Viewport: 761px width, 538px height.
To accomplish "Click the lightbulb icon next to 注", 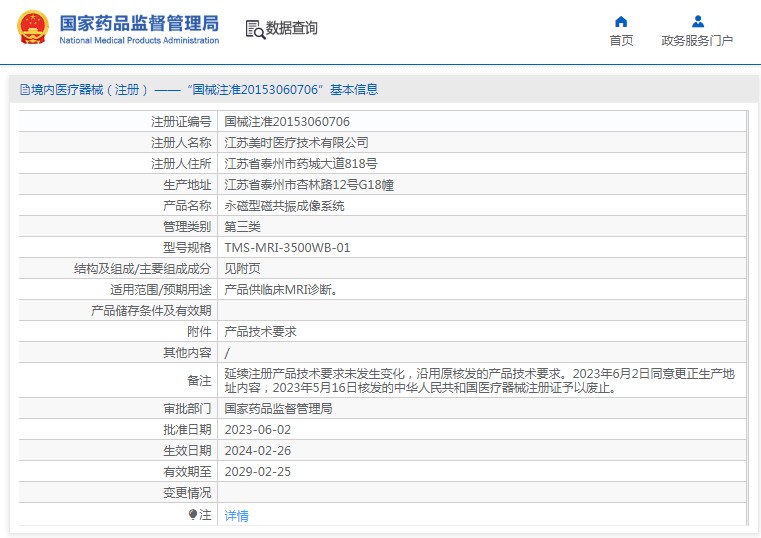I will click(x=192, y=514).
